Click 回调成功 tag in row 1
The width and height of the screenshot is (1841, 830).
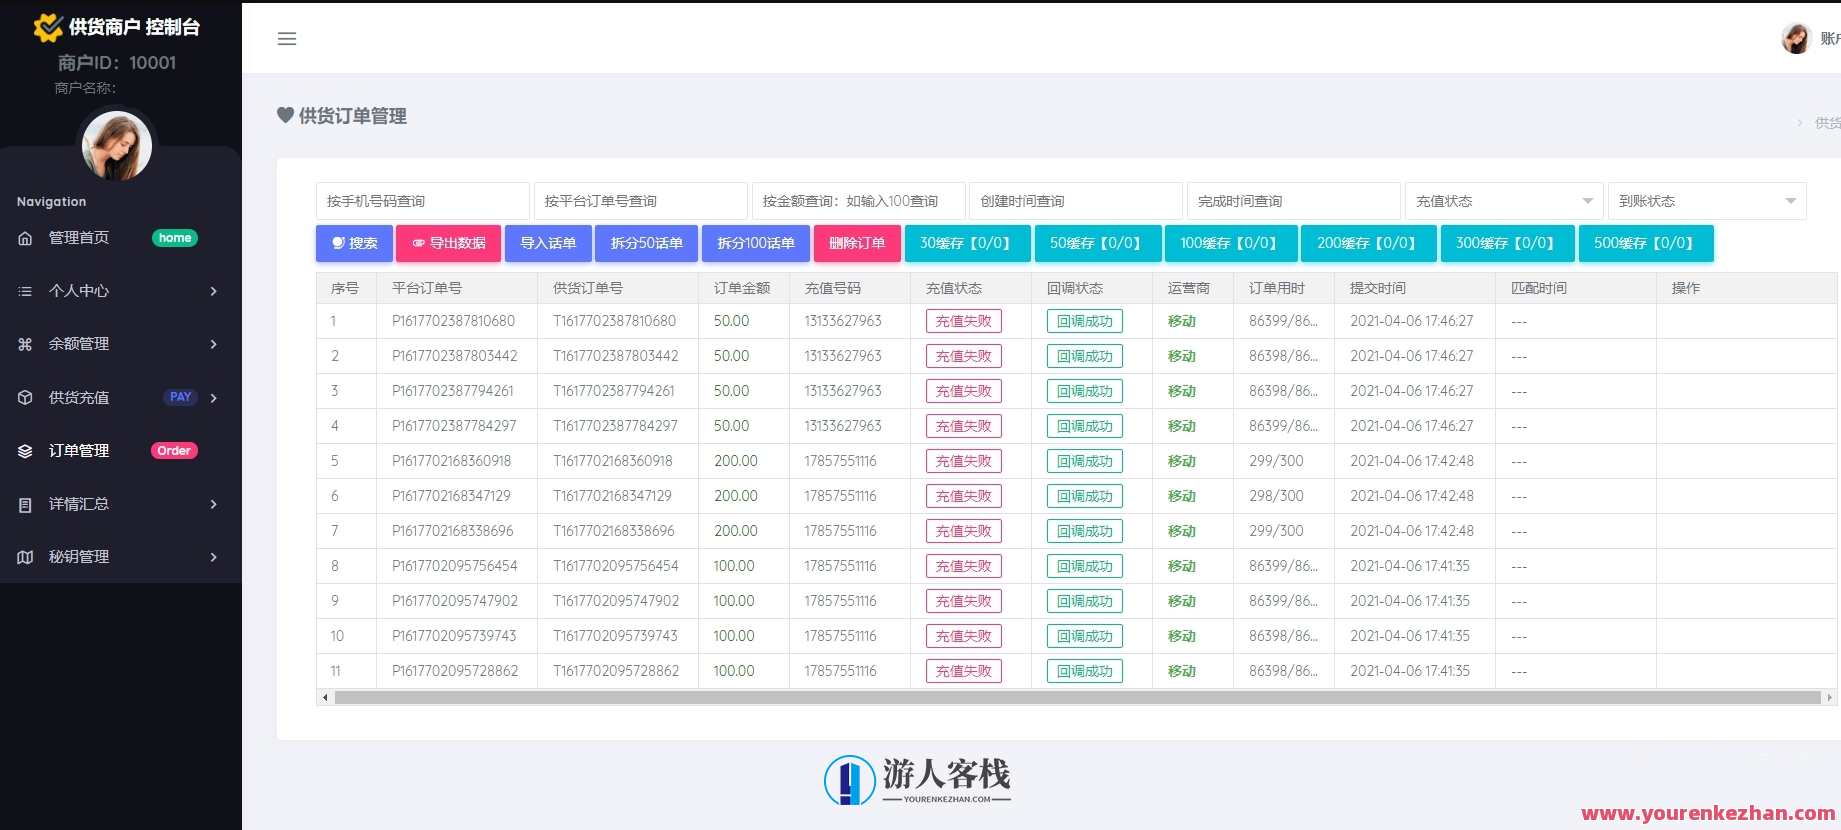(x=1085, y=321)
